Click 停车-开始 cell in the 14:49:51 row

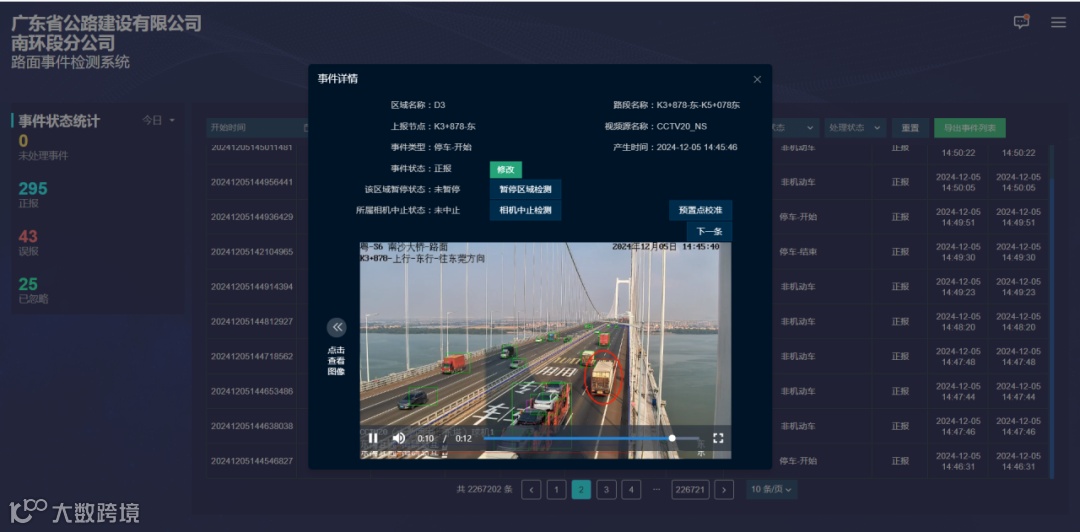tap(798, 216)
